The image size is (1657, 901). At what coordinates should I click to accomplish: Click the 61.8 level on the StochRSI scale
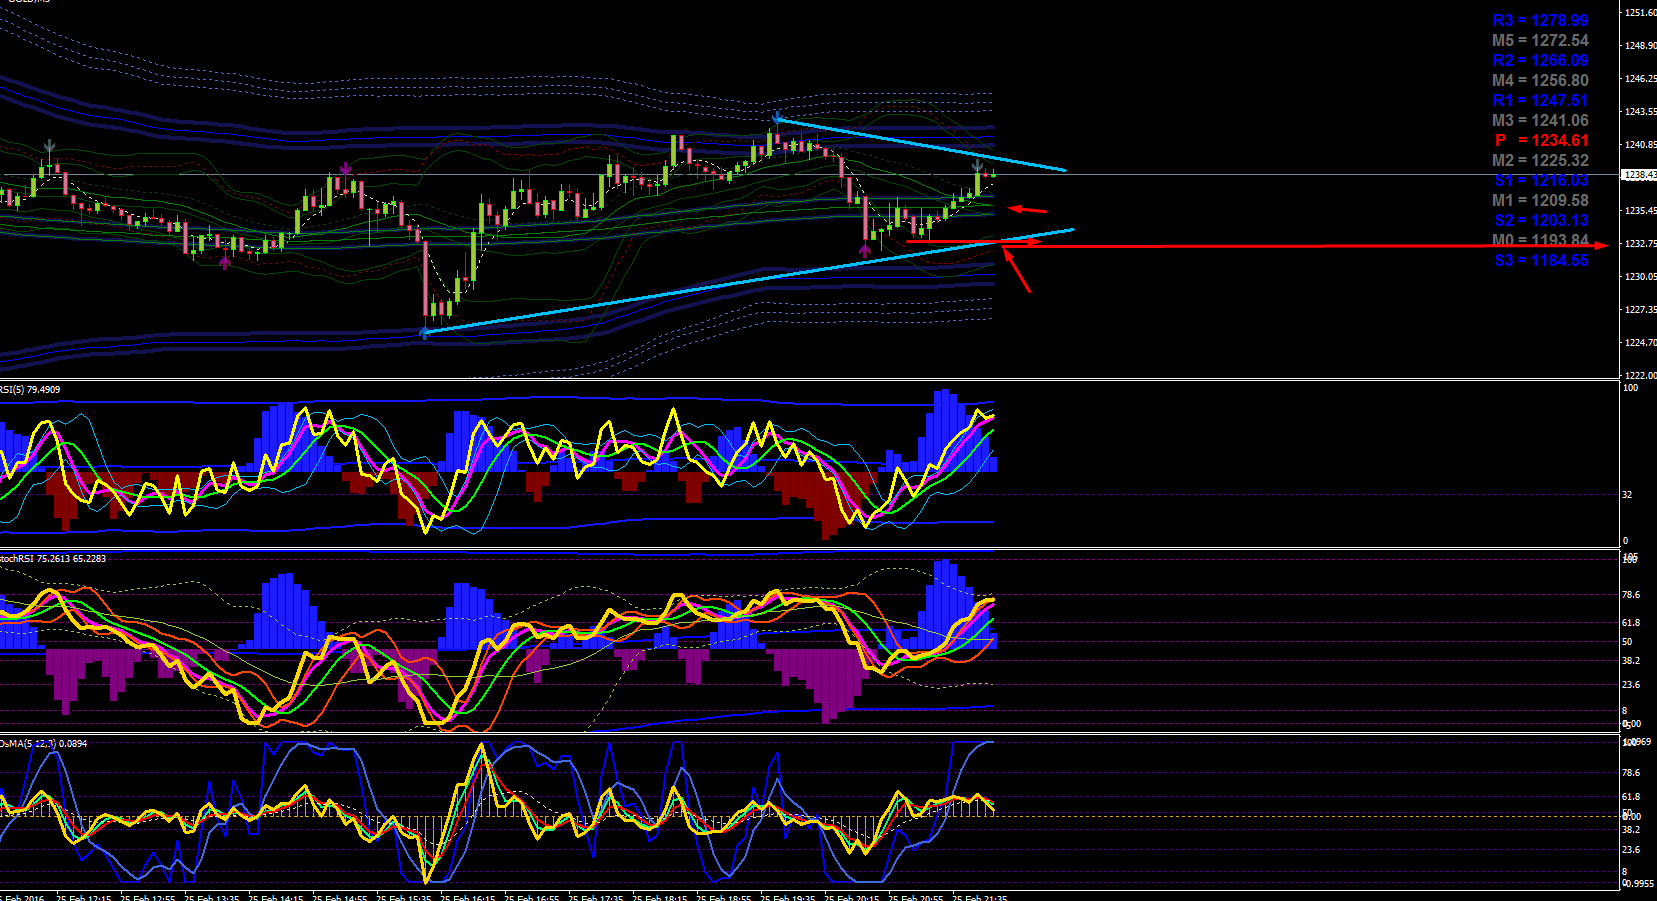[1631, 623]
